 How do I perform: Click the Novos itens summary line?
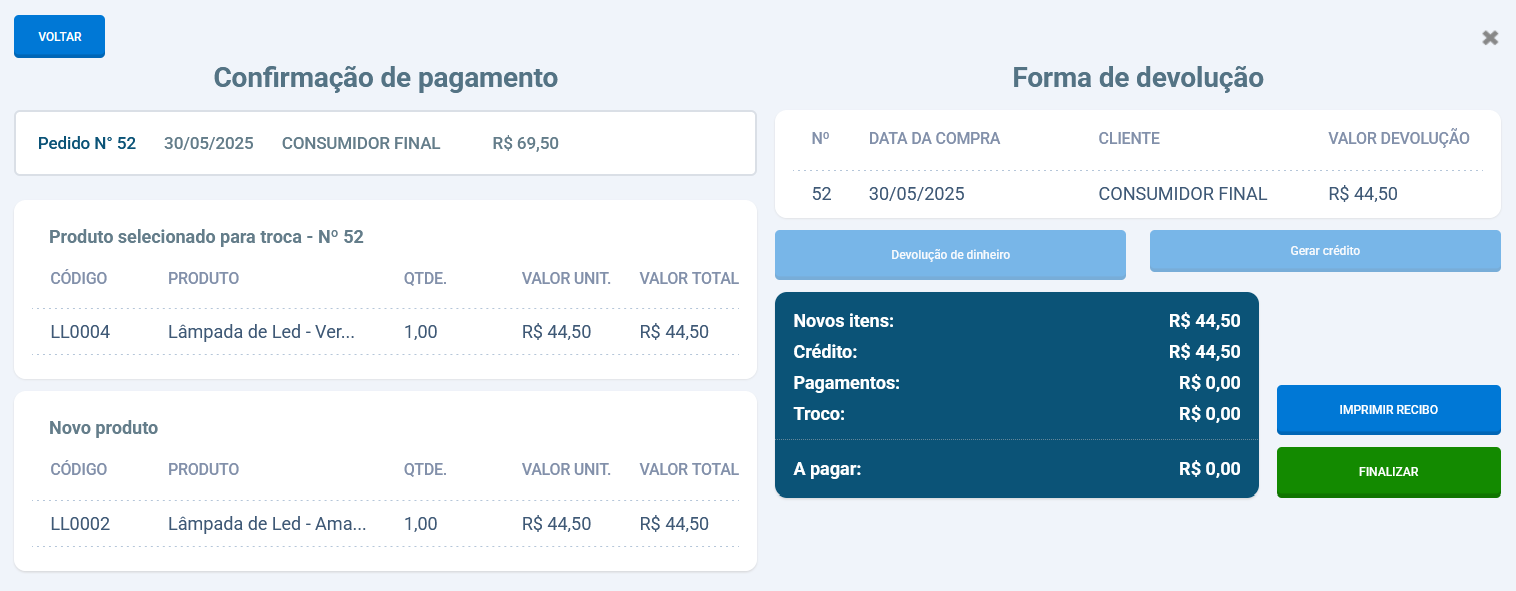[1016, 321]
